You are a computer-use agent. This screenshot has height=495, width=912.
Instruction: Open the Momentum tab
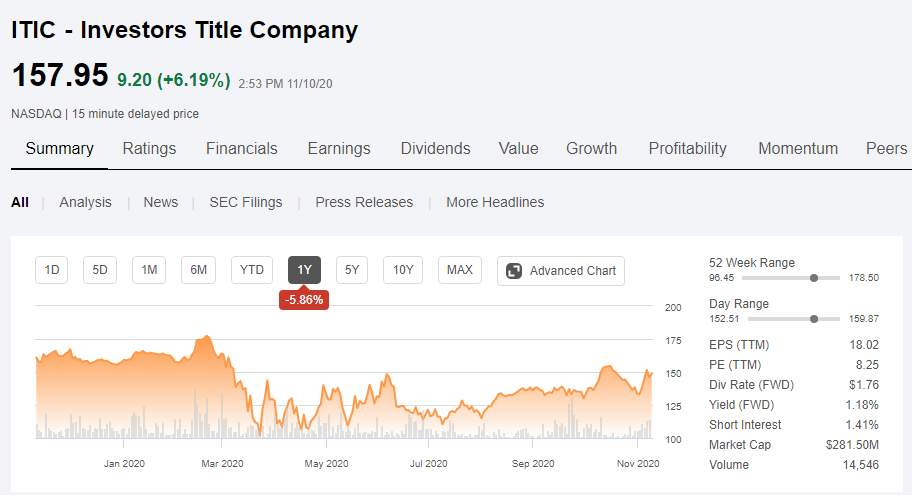coord(798,149)
